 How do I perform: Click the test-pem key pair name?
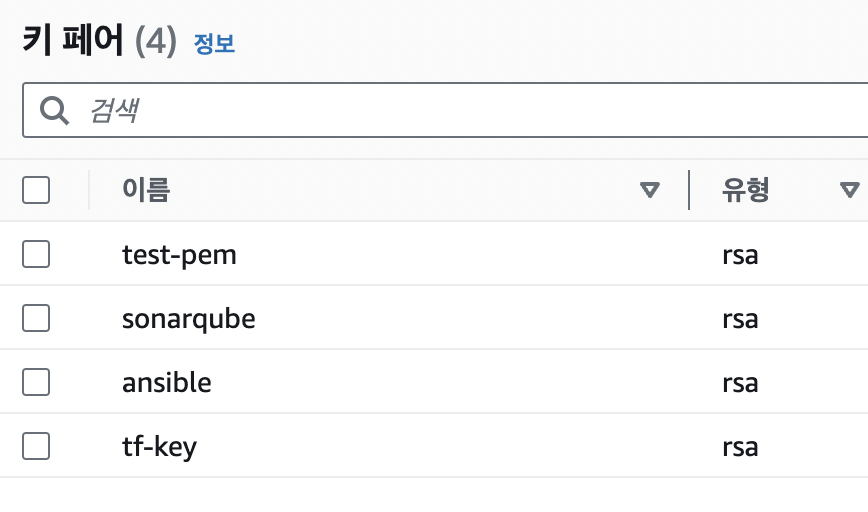click(179, 254)
